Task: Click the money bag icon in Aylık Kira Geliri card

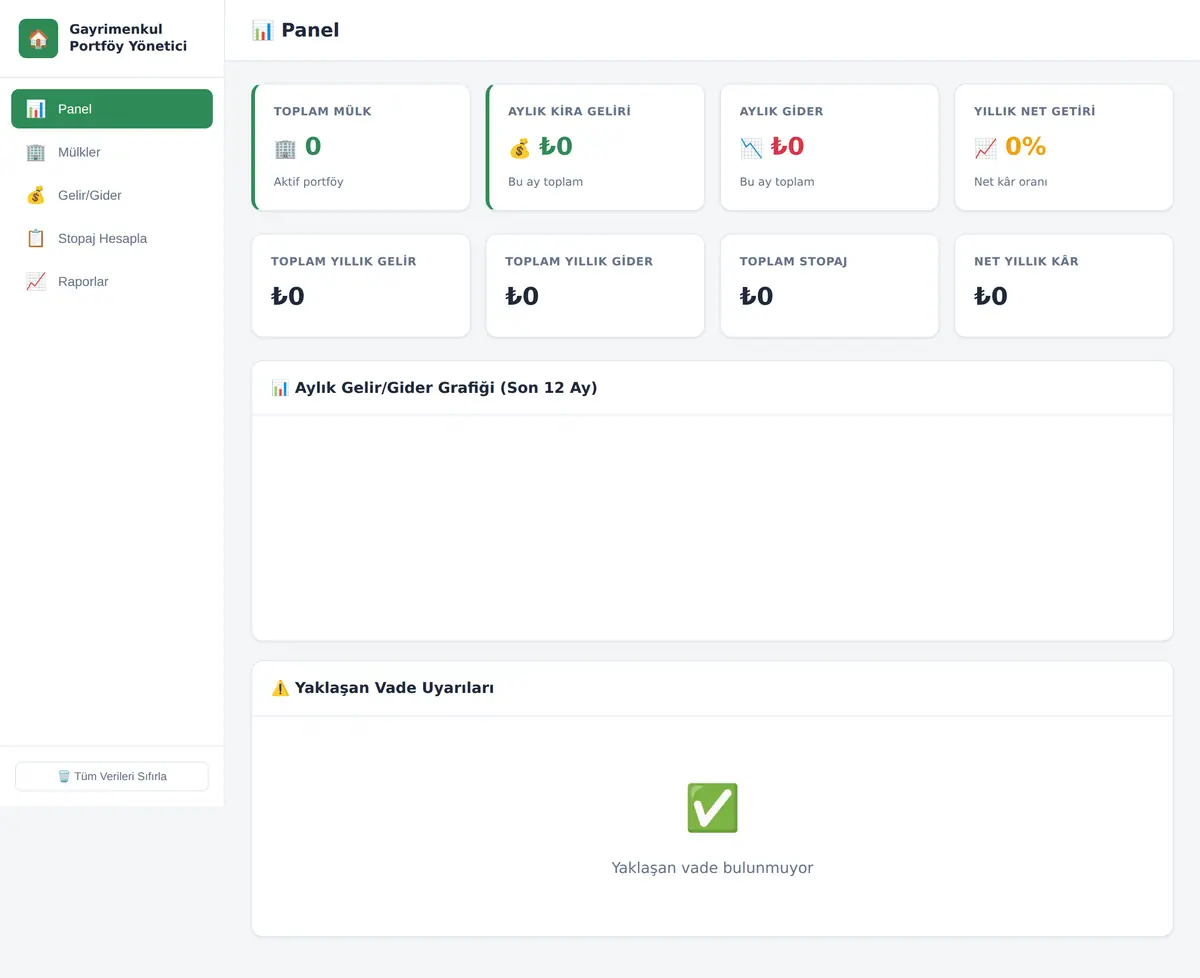Action: click(519, 148)
